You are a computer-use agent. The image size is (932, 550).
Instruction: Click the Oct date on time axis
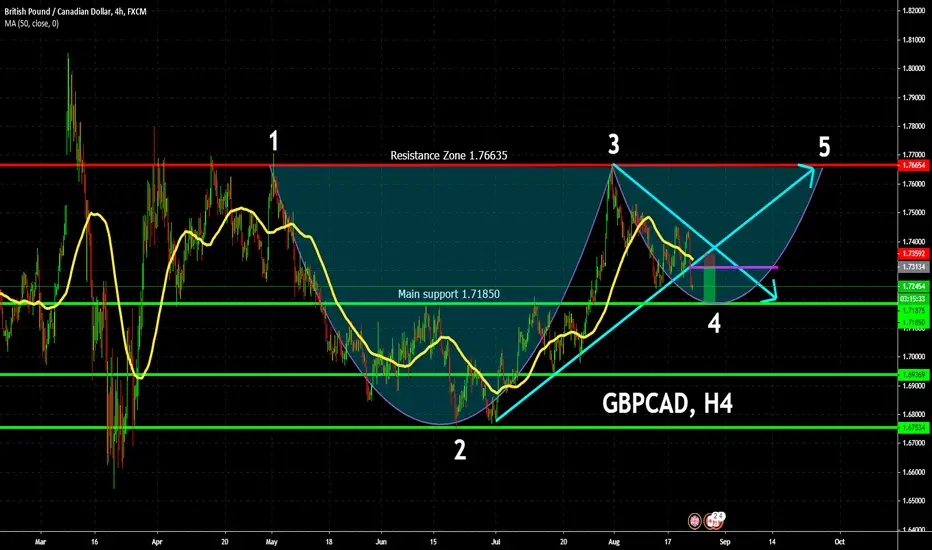coord(839,542)
